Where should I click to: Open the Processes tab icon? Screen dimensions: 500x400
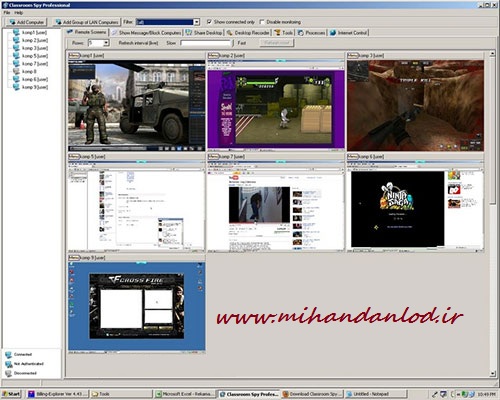point(301,33)
